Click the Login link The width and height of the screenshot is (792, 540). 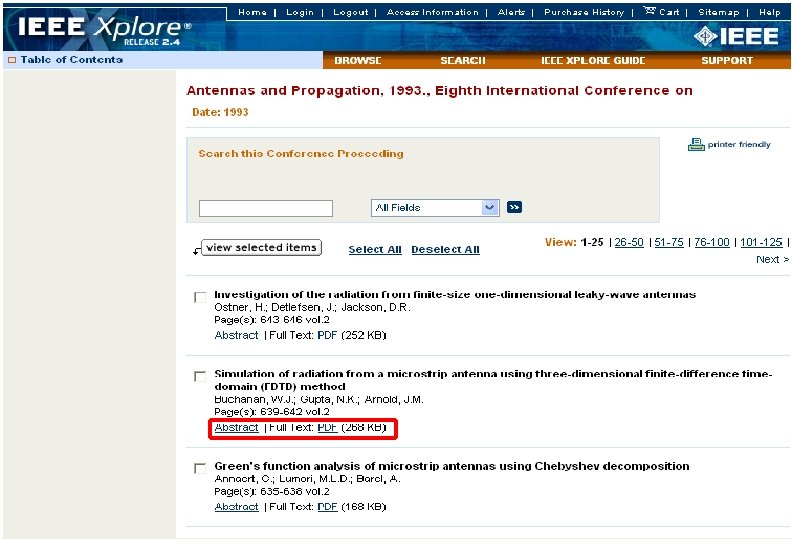click(x=300, y=12)
